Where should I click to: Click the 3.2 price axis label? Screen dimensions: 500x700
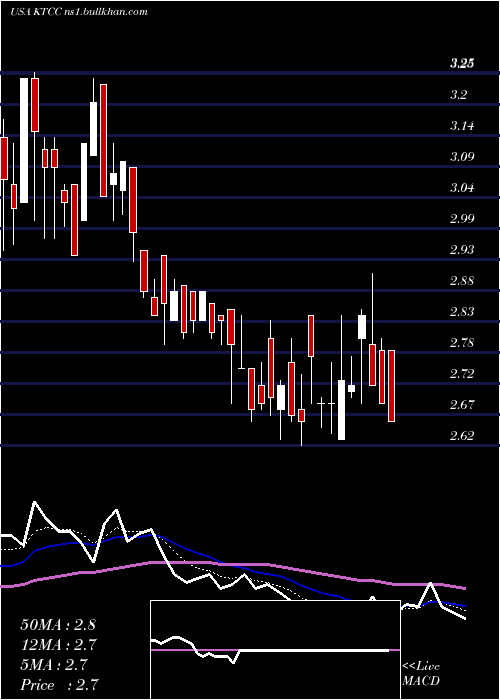(458, 95)
